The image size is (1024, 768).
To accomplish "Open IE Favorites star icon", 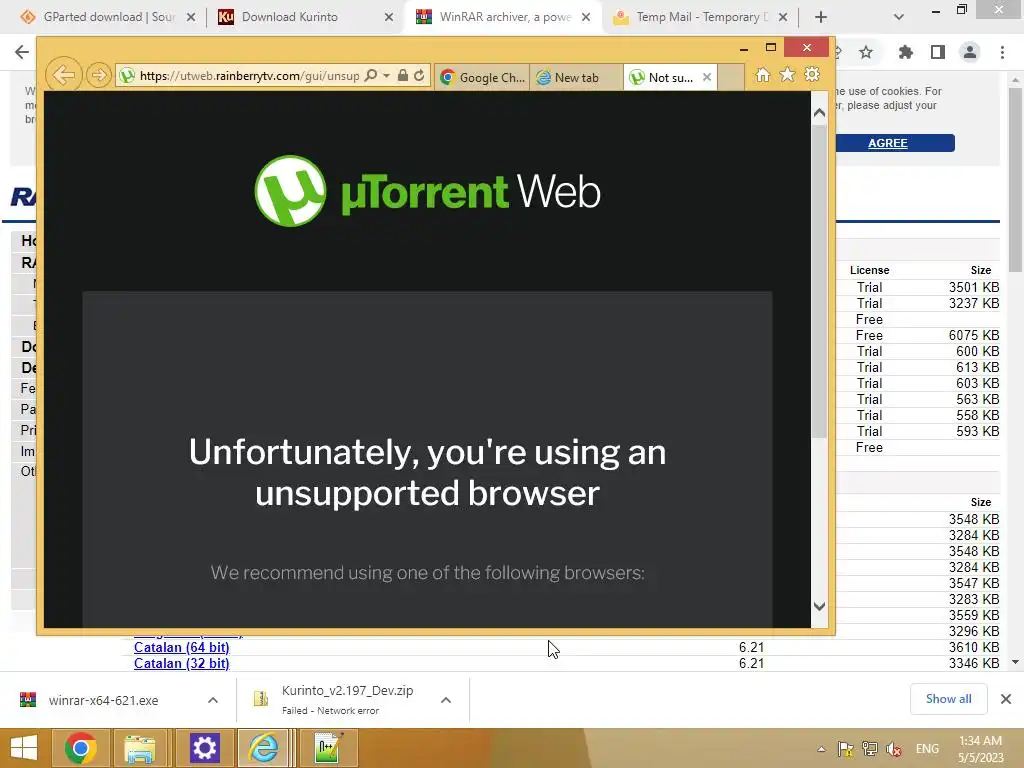I will click(x=788, y=75).
